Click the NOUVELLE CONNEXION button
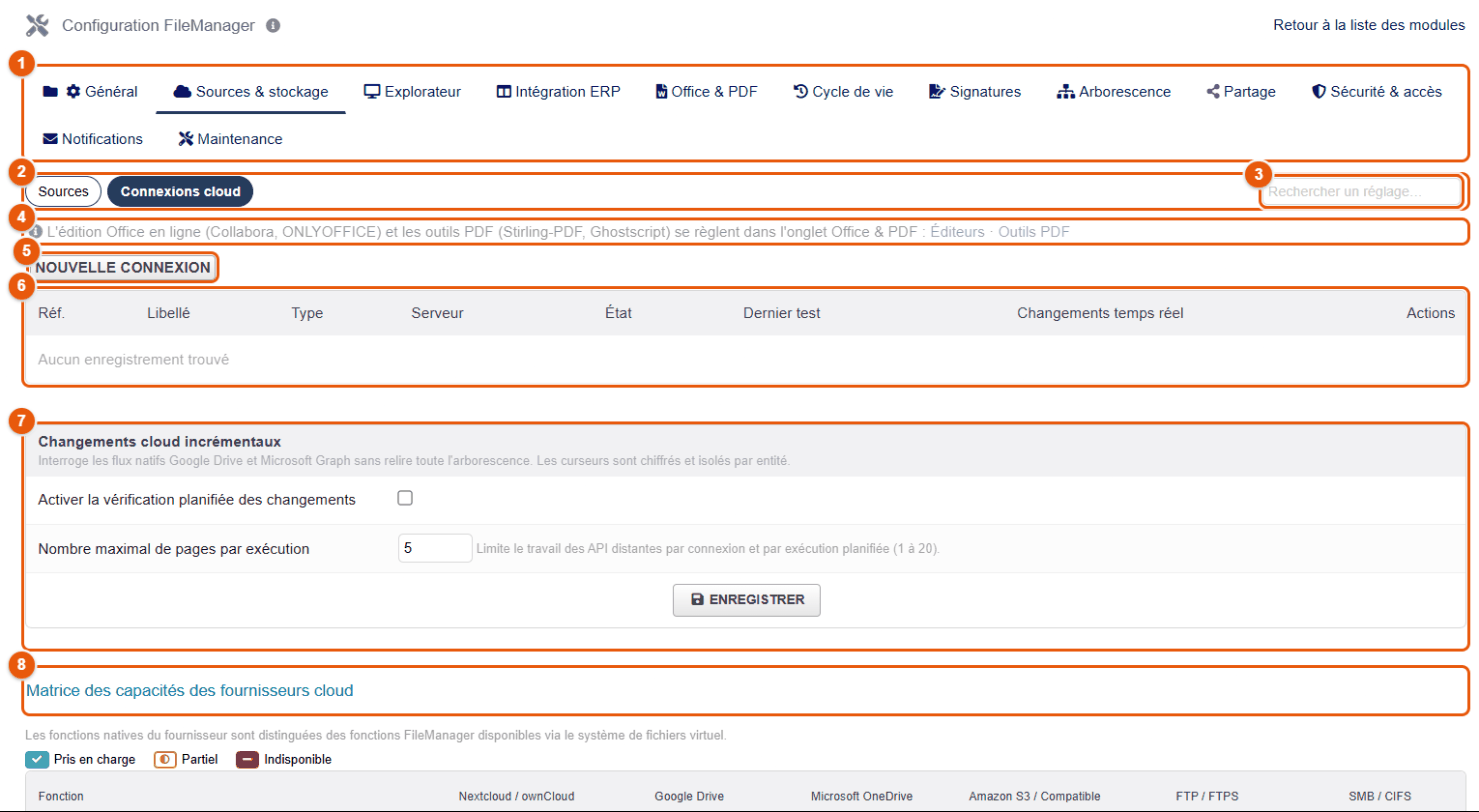This screenshot has width=1479, height=812. pyautogui.click(x=122, y=267)
